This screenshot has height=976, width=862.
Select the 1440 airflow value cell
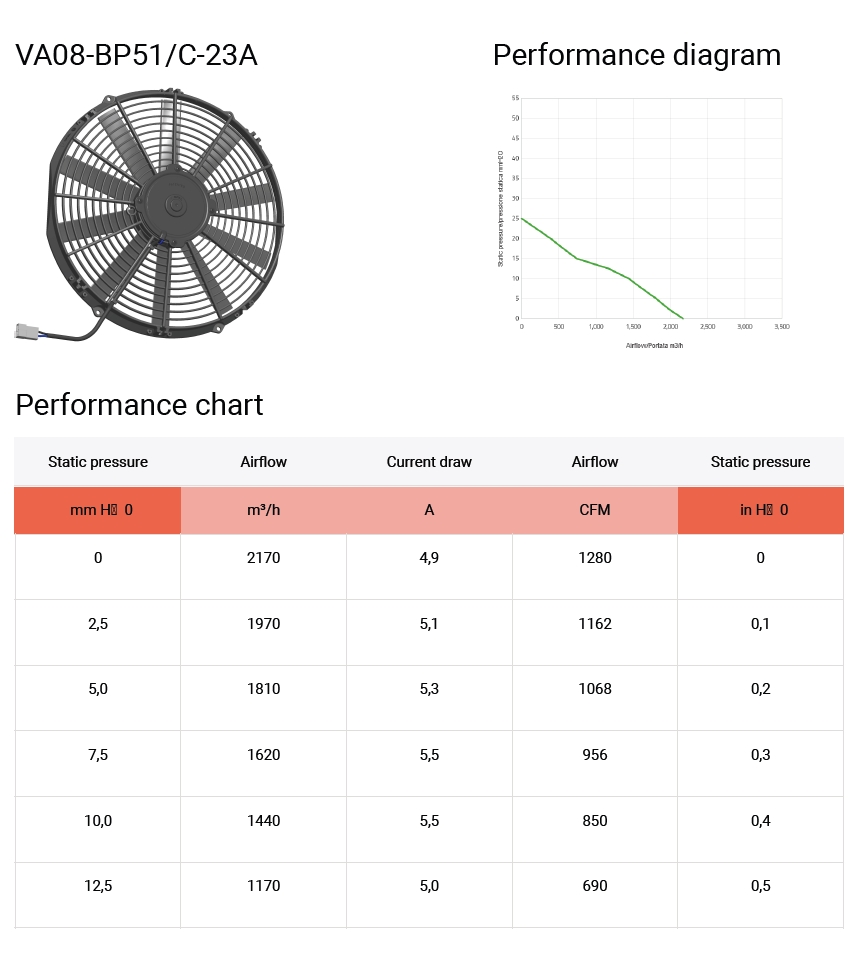263,821
